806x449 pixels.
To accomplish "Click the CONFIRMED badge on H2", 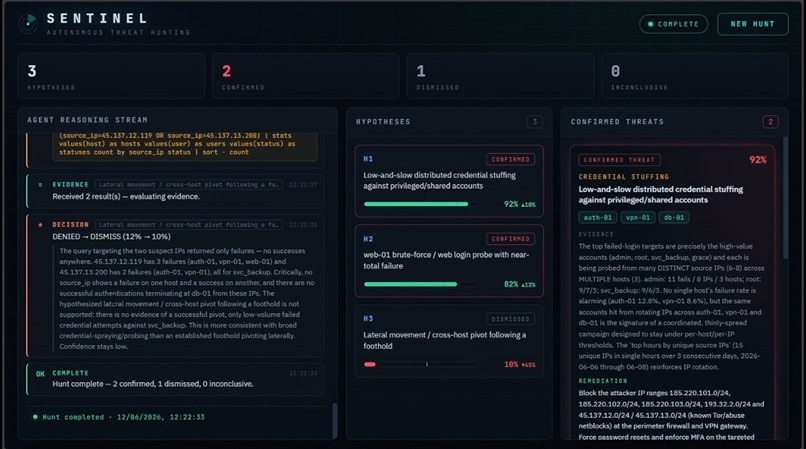I will pos(510,239).
